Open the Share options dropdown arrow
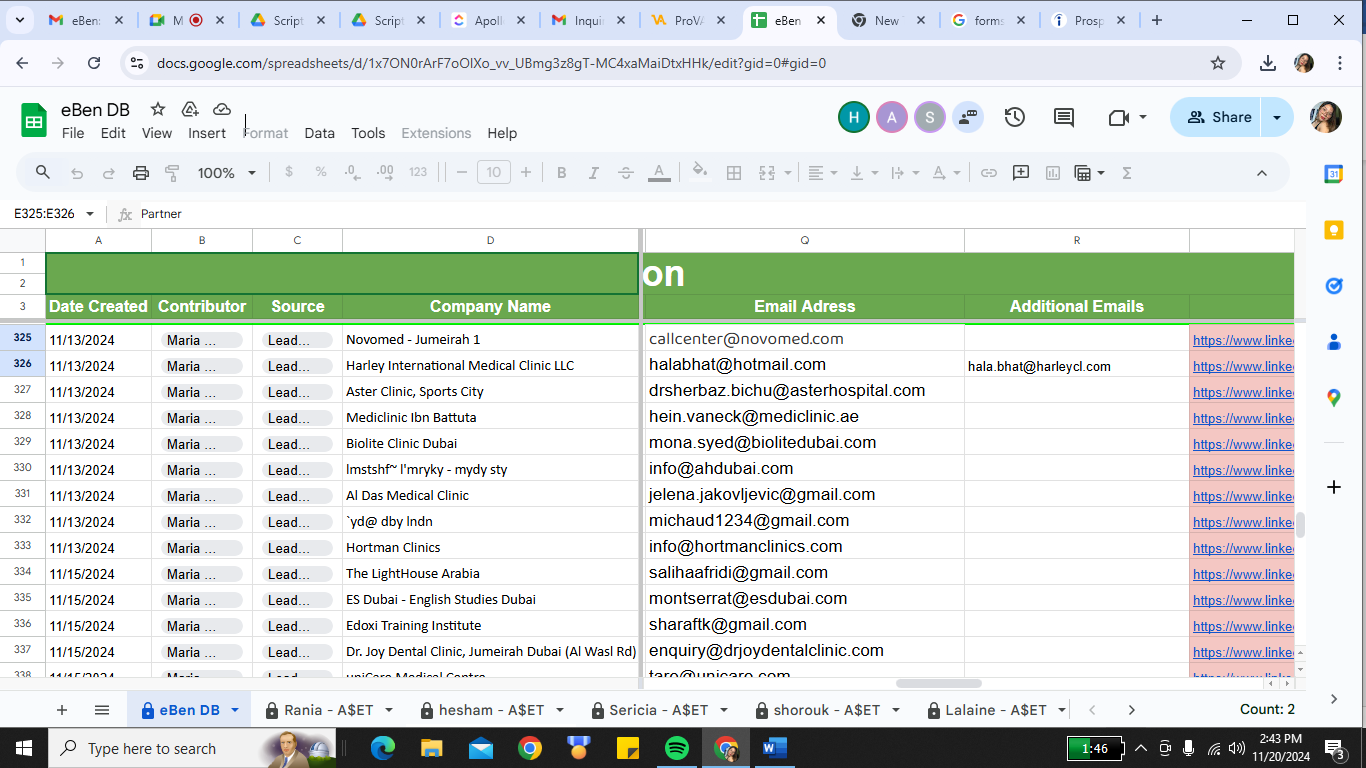 (x=1277, y=117)
